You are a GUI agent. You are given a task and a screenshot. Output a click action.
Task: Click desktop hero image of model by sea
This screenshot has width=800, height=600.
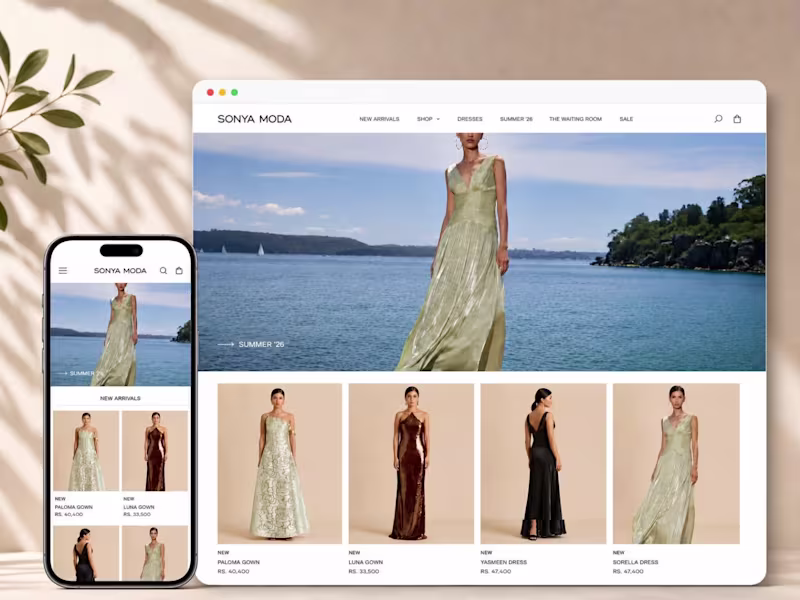[480, 252]
